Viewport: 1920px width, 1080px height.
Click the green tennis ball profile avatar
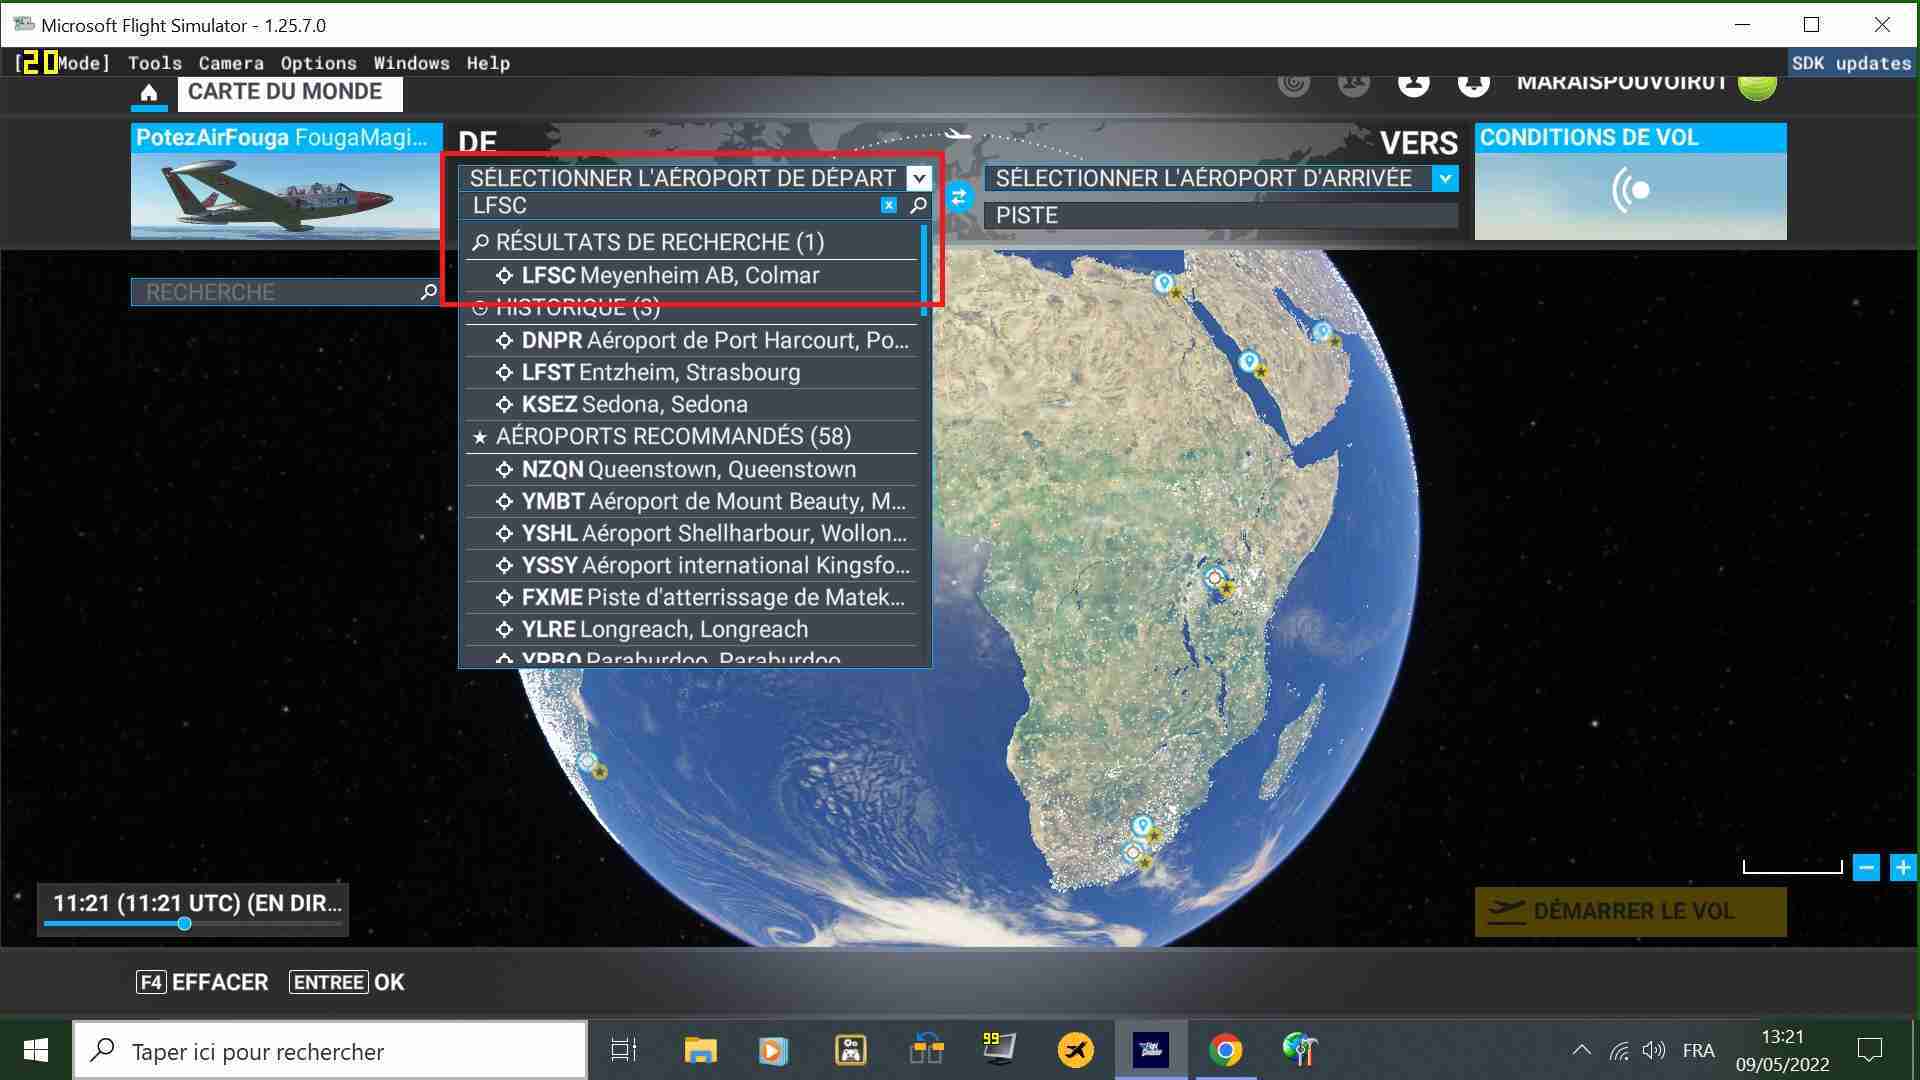1757,84
